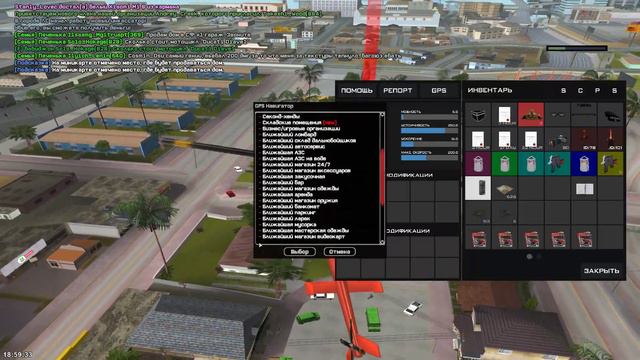Select 'Секонд-хенды' in GPS list
640x360 pixels.
tap(281, 116)
